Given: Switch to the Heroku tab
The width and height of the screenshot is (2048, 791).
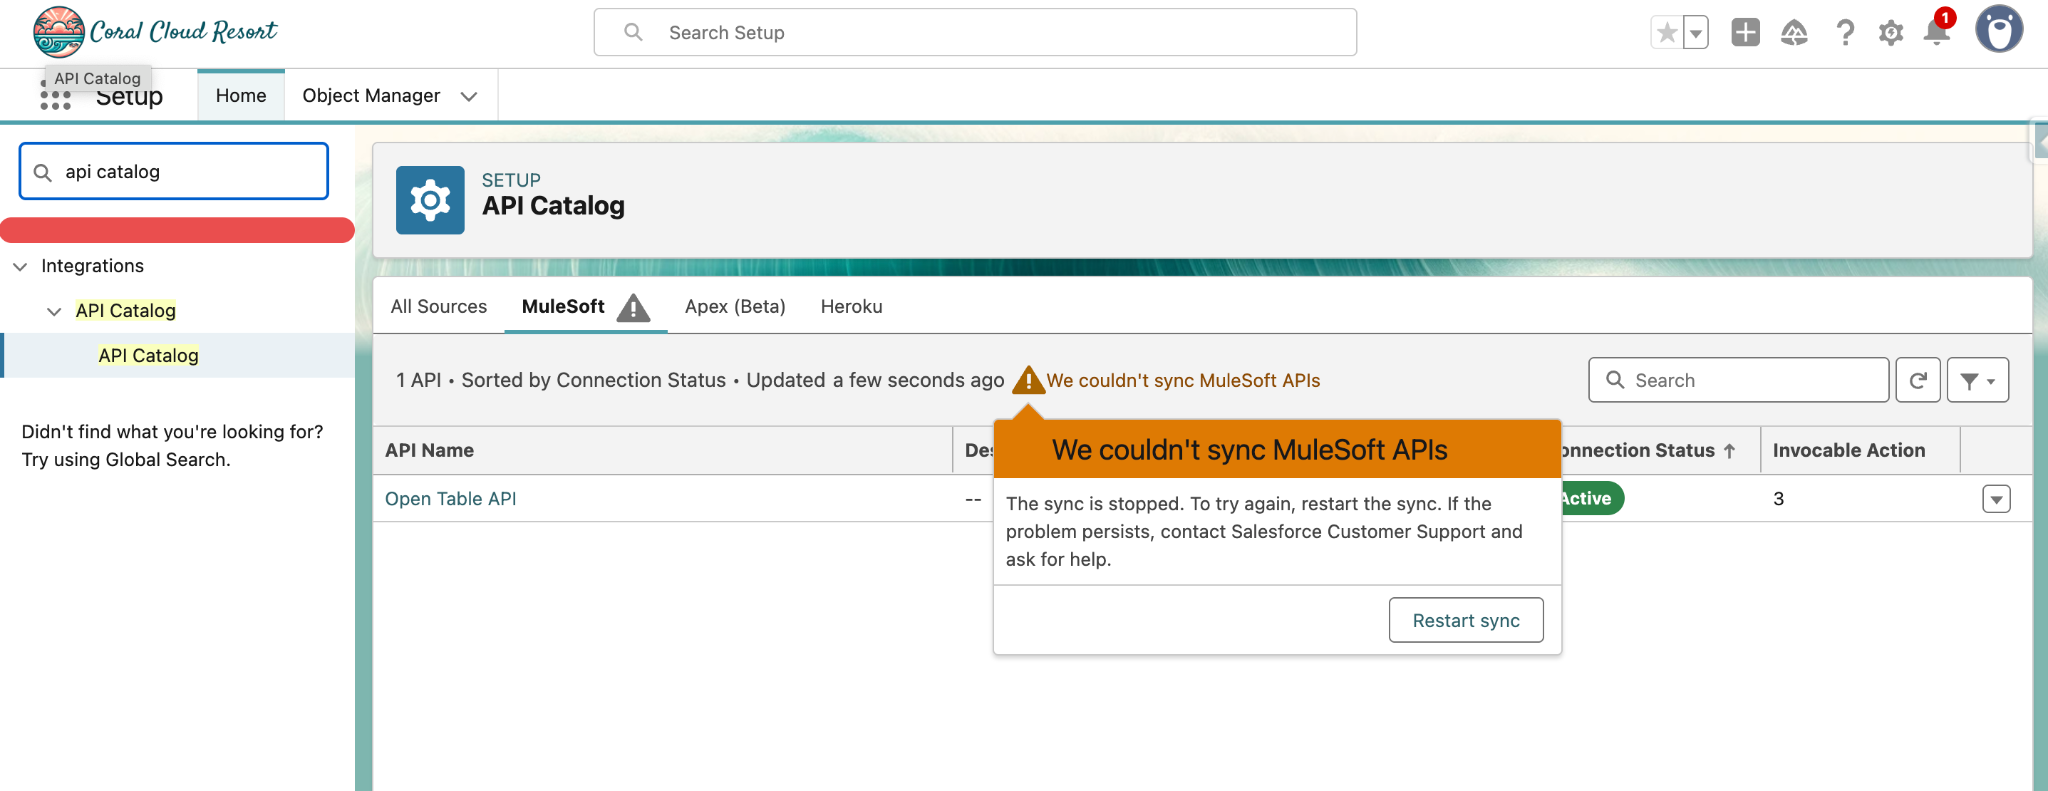Looking at the screenshot, I should click(851, 307).
